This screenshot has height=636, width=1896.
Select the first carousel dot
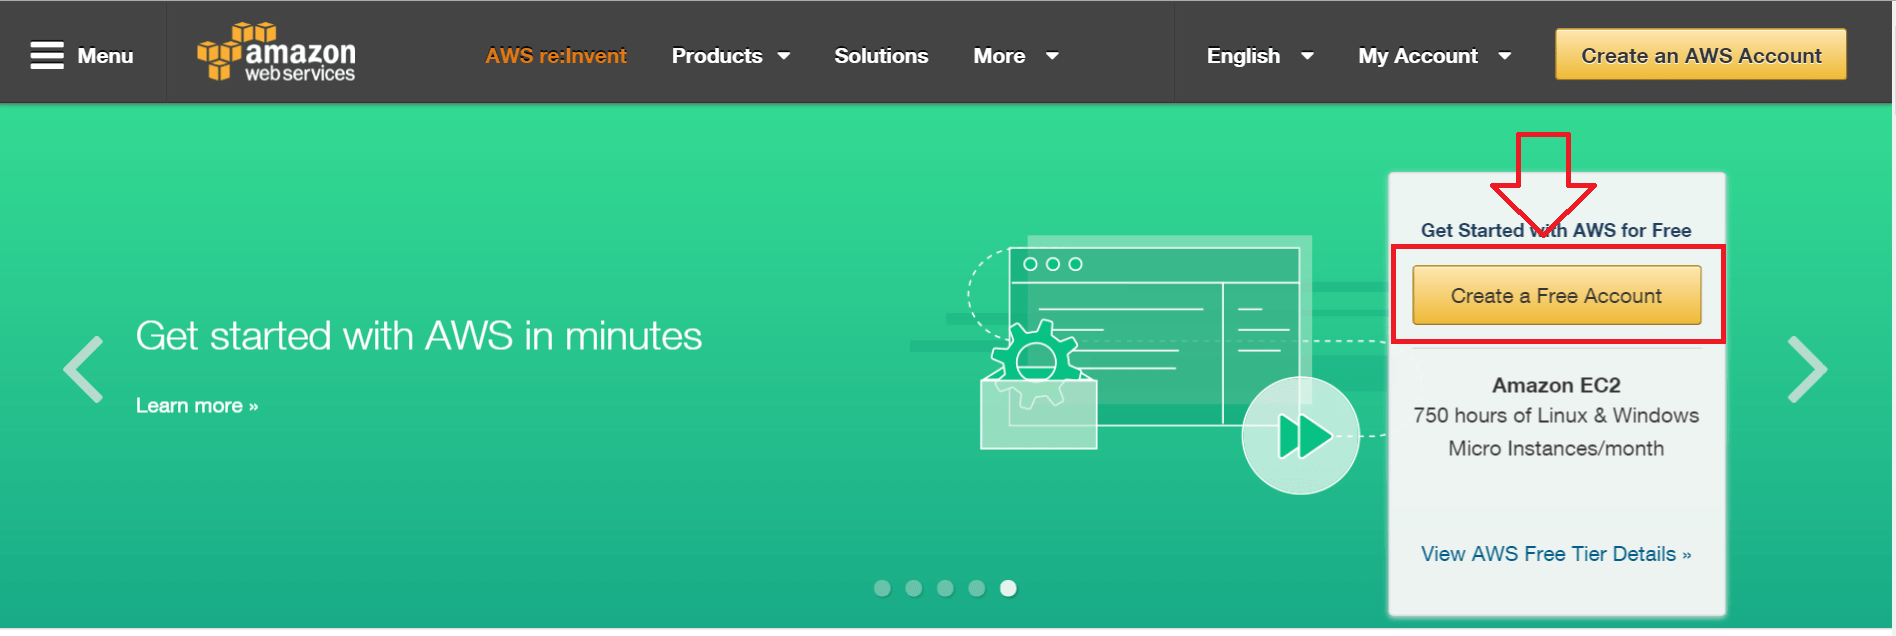[x=882, y=588]
